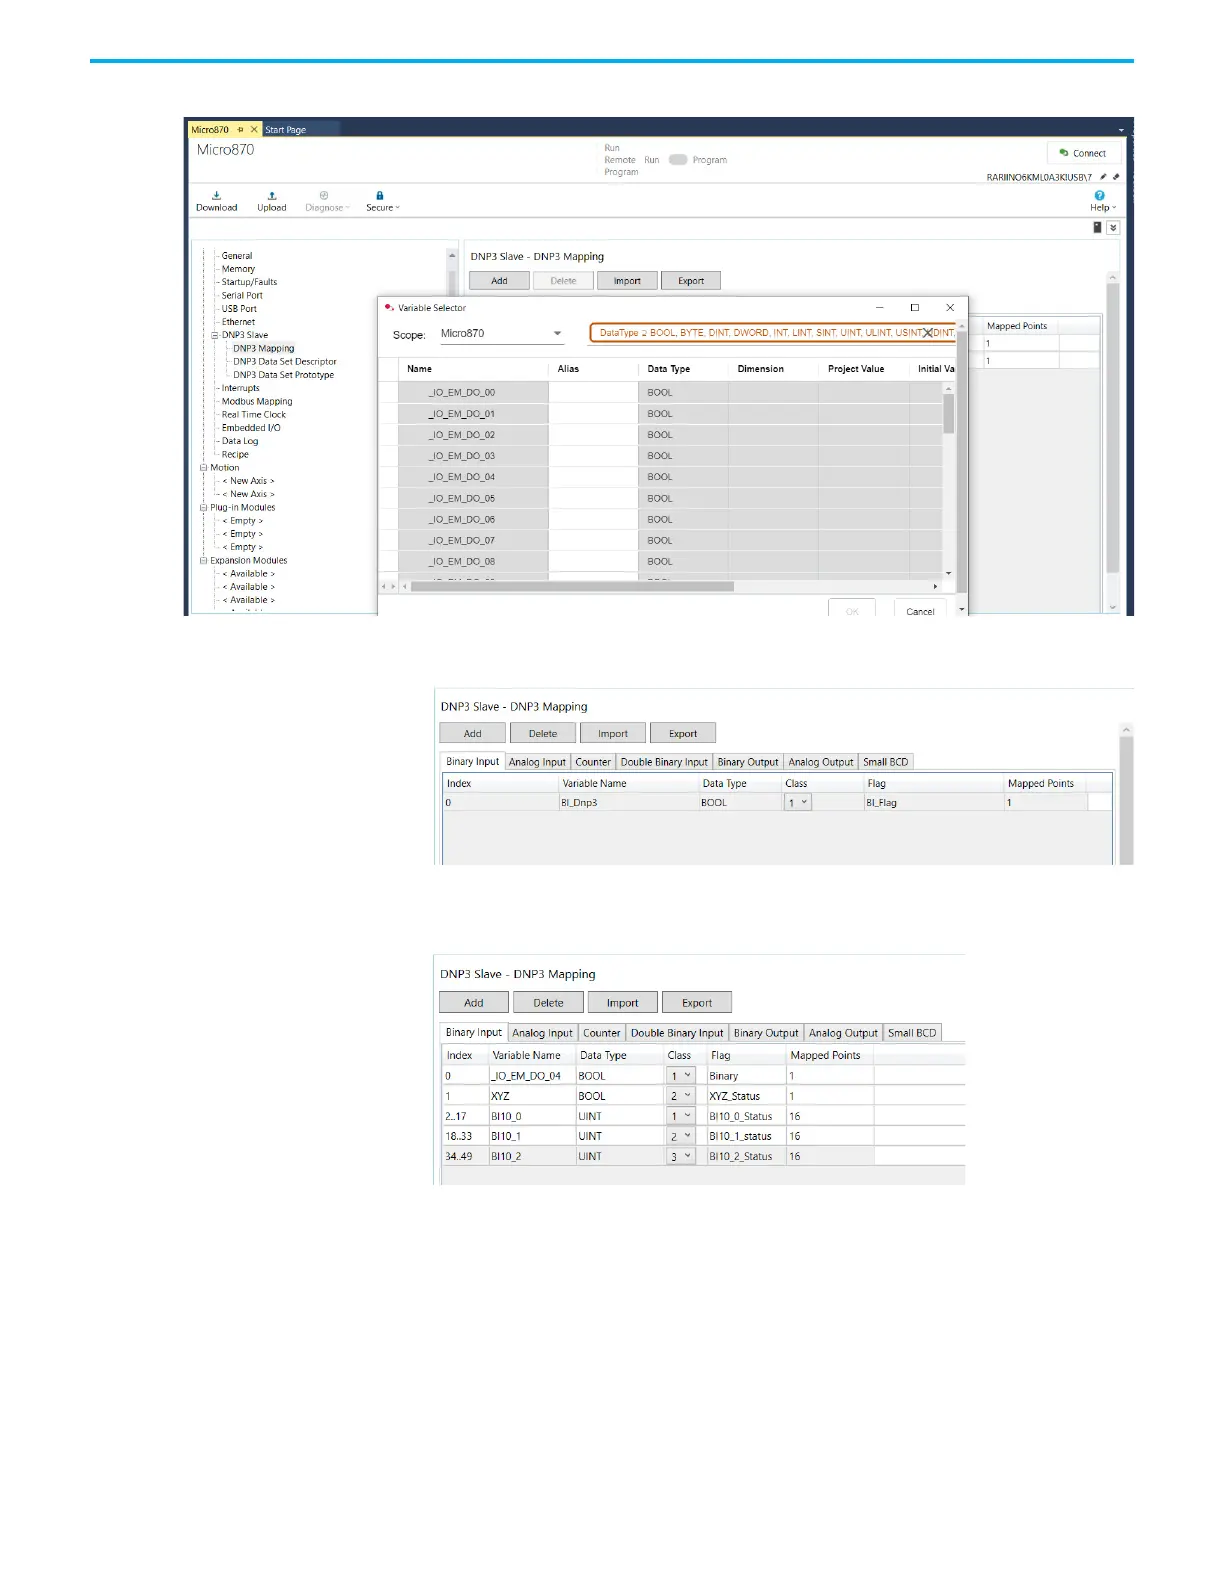Viewport: 1224px width, 1584px height.
Task: Click the pin icon on the Micro870 tab
Action: (240, 129)
